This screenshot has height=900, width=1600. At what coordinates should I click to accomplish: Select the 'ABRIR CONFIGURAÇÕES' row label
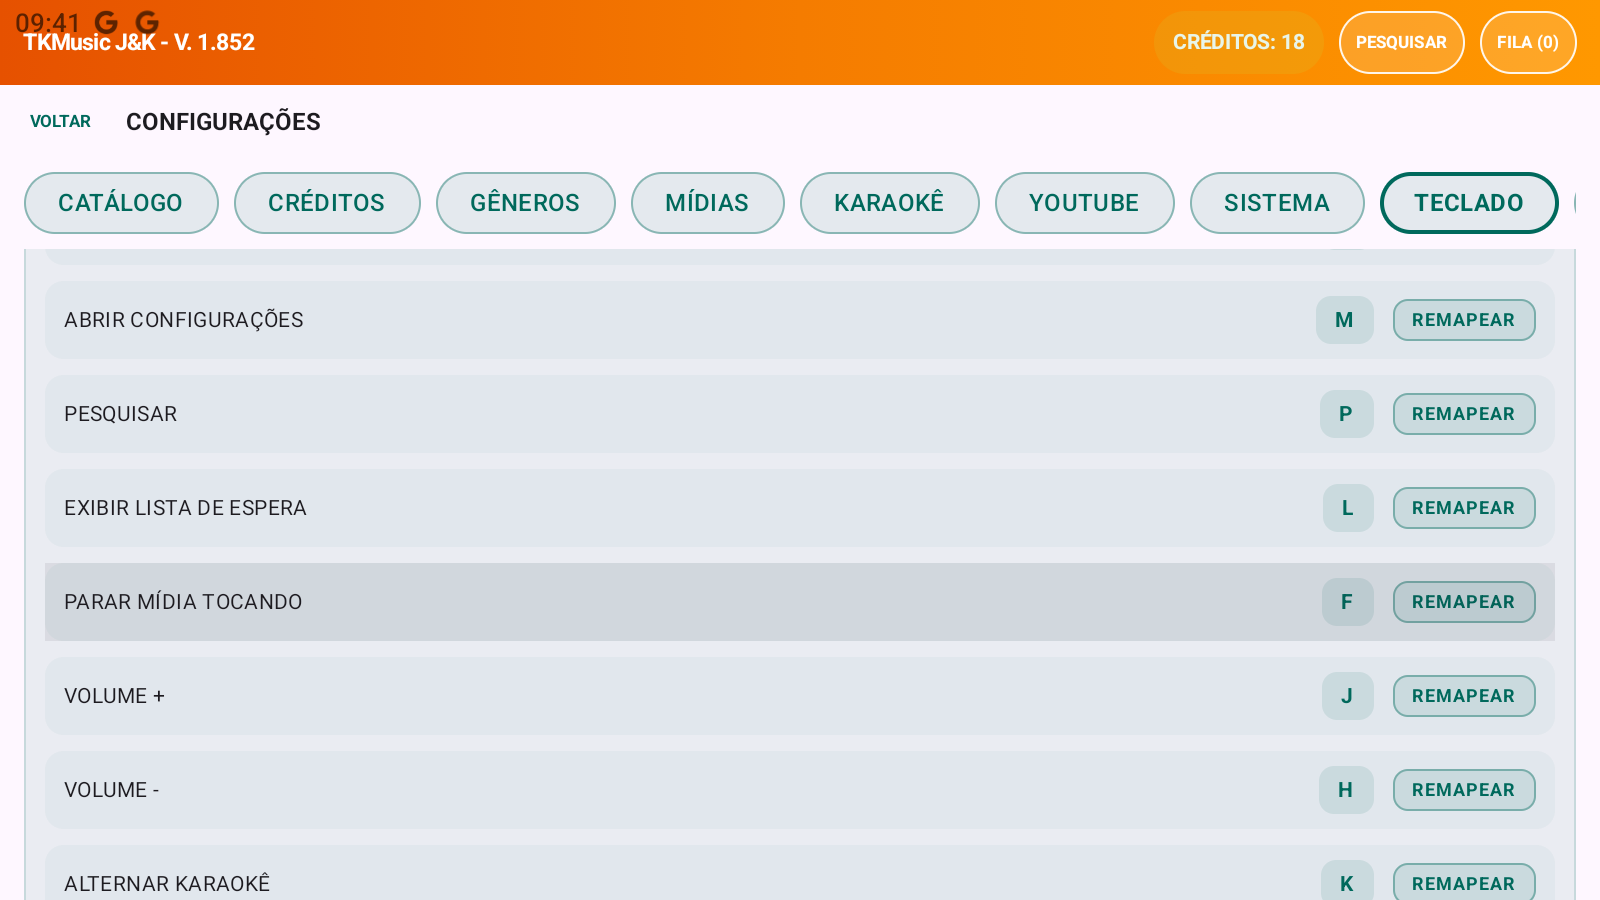184,320
